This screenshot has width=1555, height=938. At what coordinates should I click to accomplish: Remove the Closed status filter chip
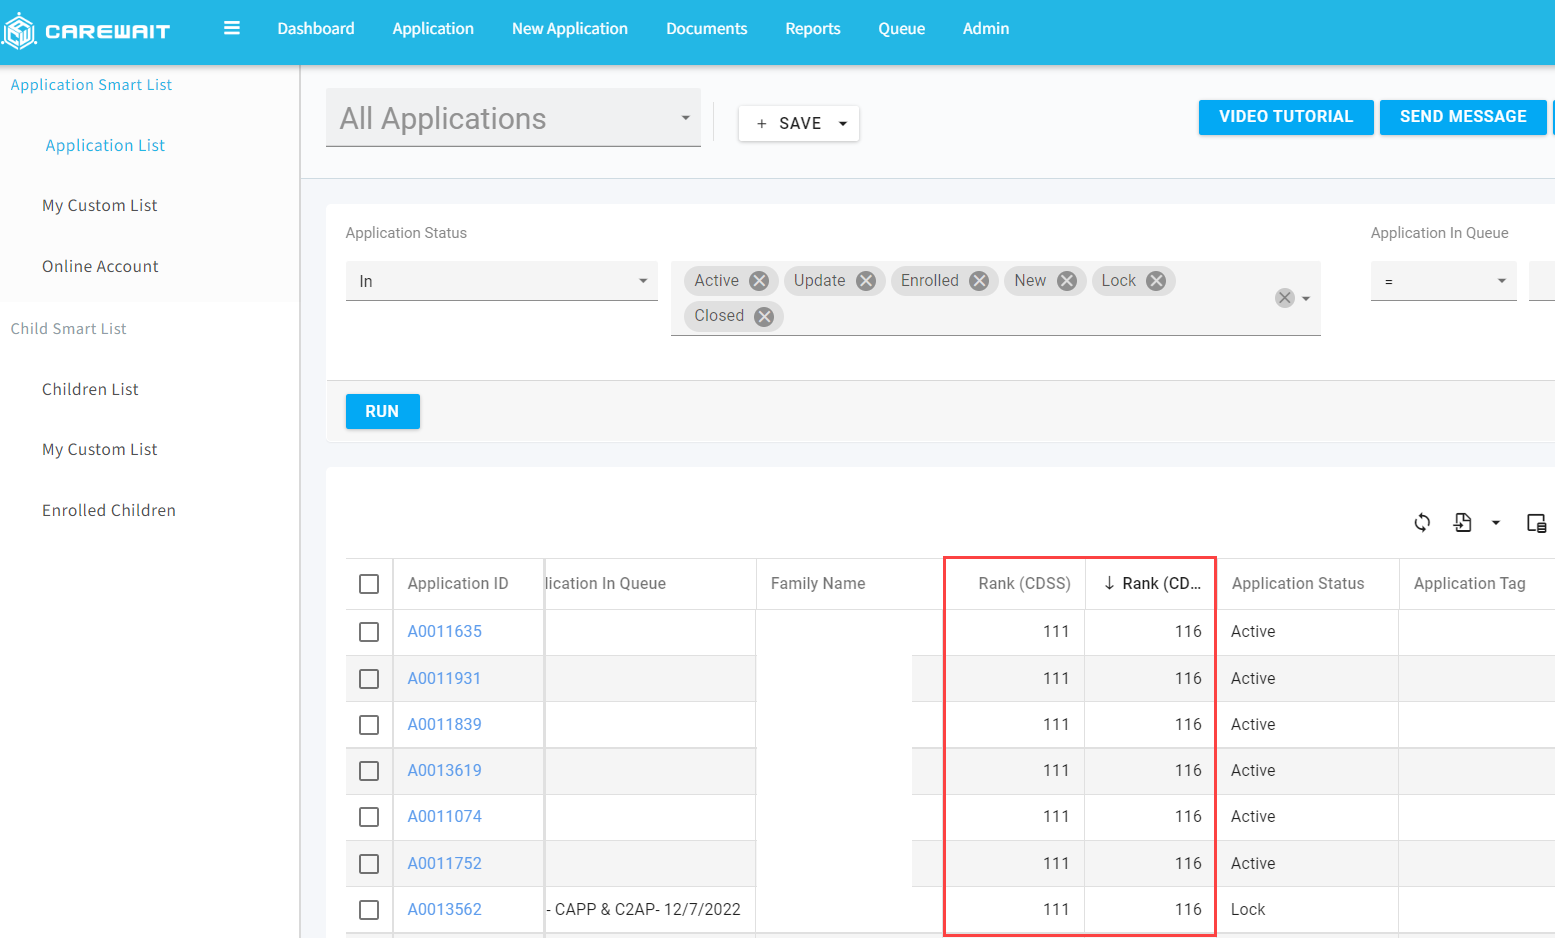764,316
